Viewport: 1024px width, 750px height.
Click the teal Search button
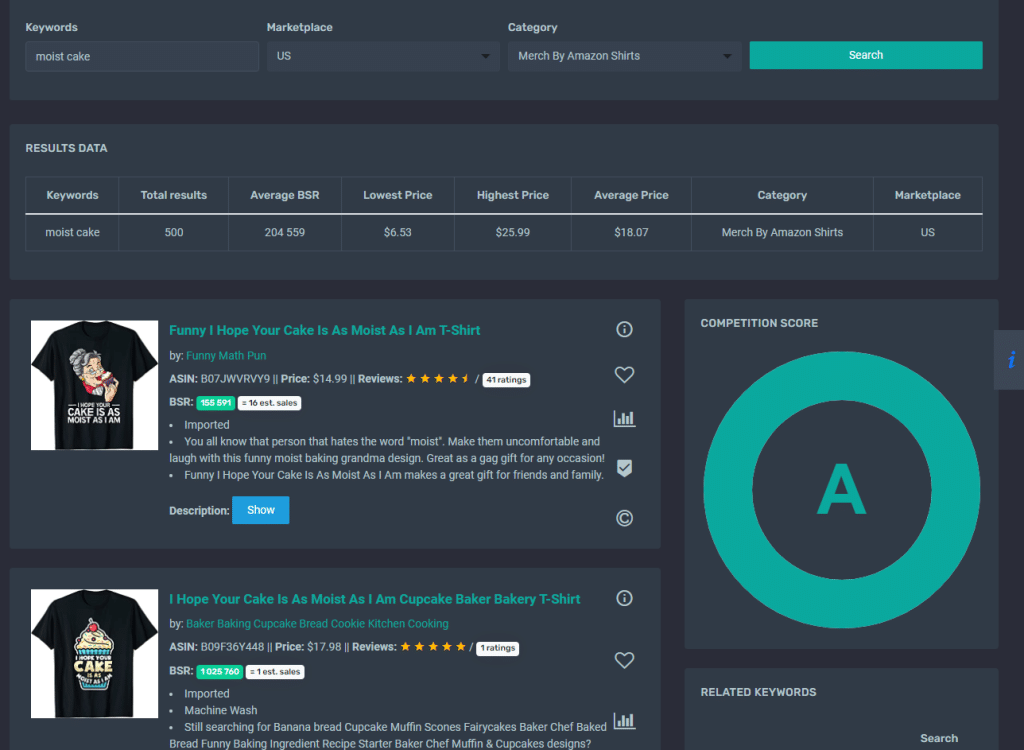(x=866, y=56)
